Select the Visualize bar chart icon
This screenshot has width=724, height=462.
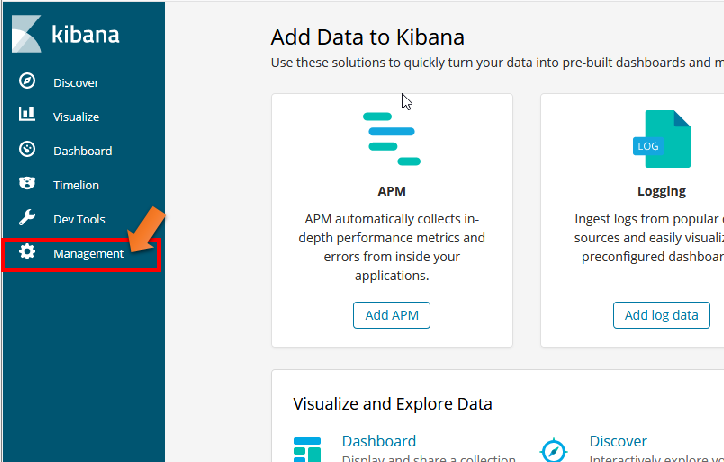pos(27,114)
